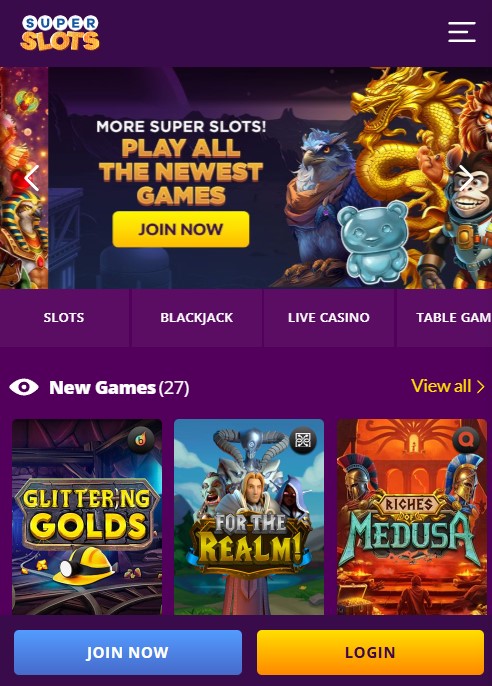
Task: Click the blue Join Now button
Action: click(x=128, y=652)
